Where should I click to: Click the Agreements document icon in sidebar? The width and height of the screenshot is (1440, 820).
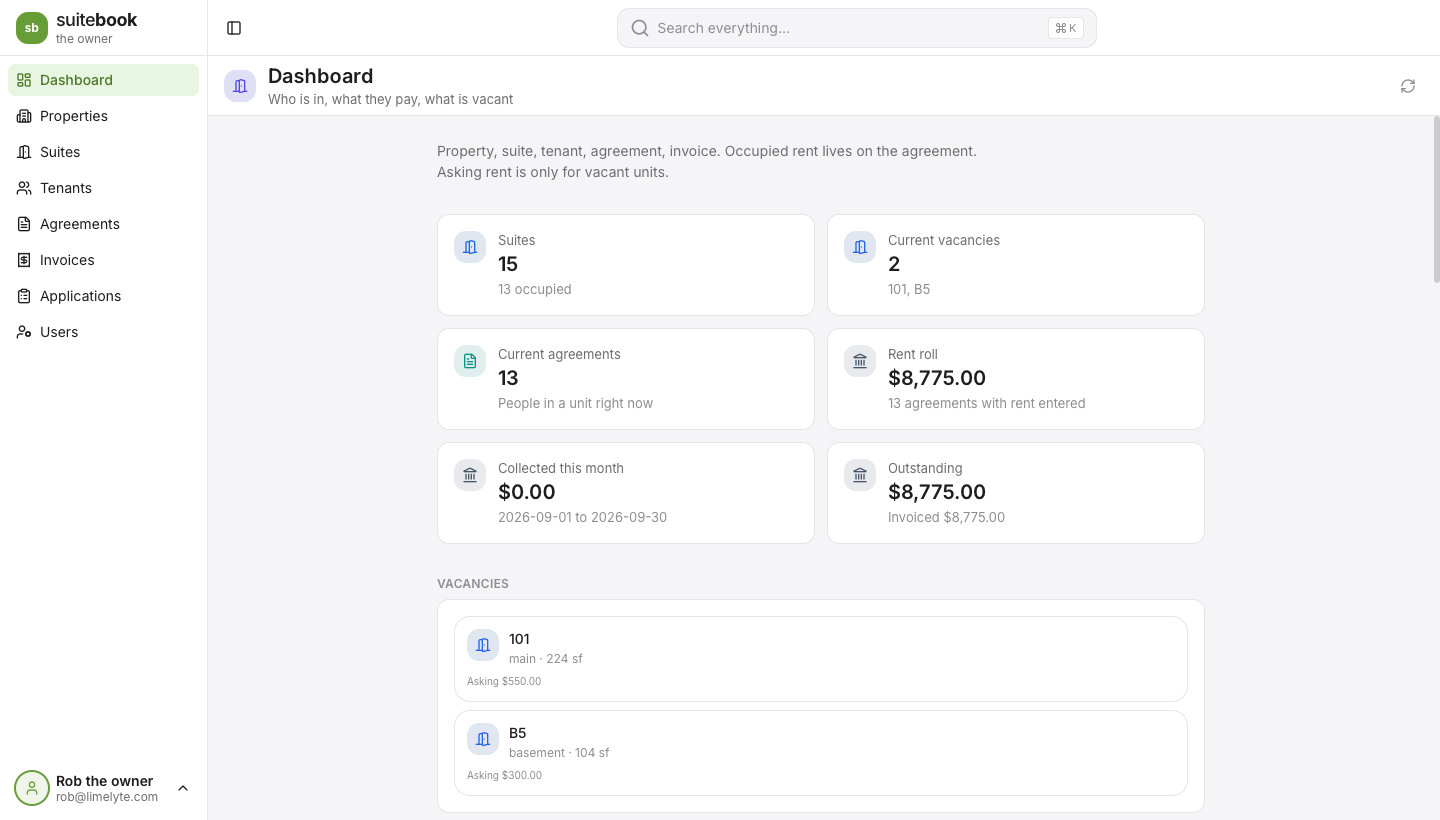[x=24, y=224]
